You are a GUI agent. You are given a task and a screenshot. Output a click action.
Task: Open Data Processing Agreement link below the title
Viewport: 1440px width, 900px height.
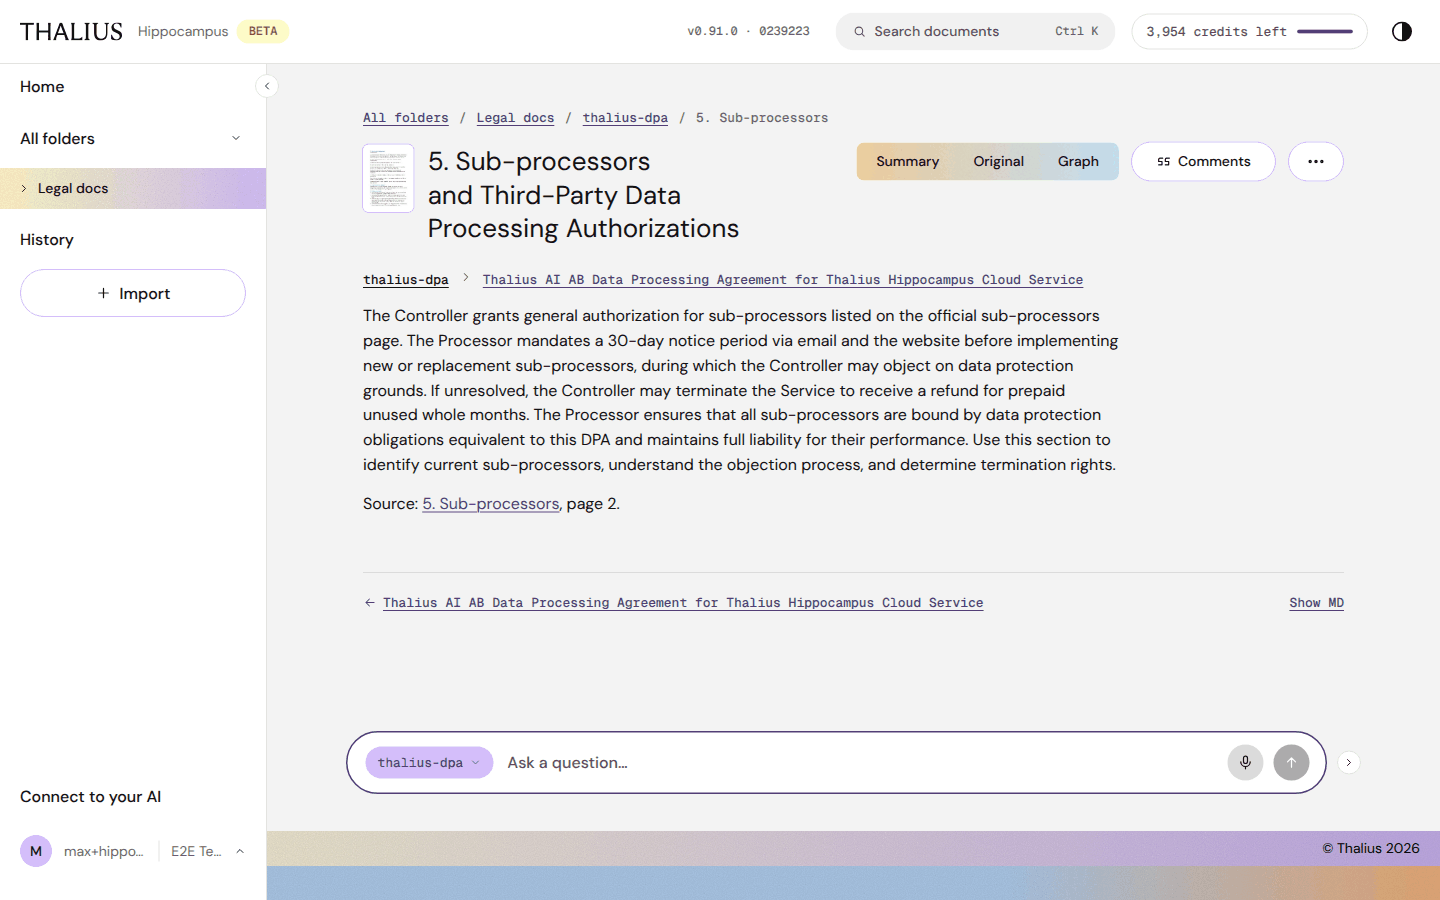[783, 280]
